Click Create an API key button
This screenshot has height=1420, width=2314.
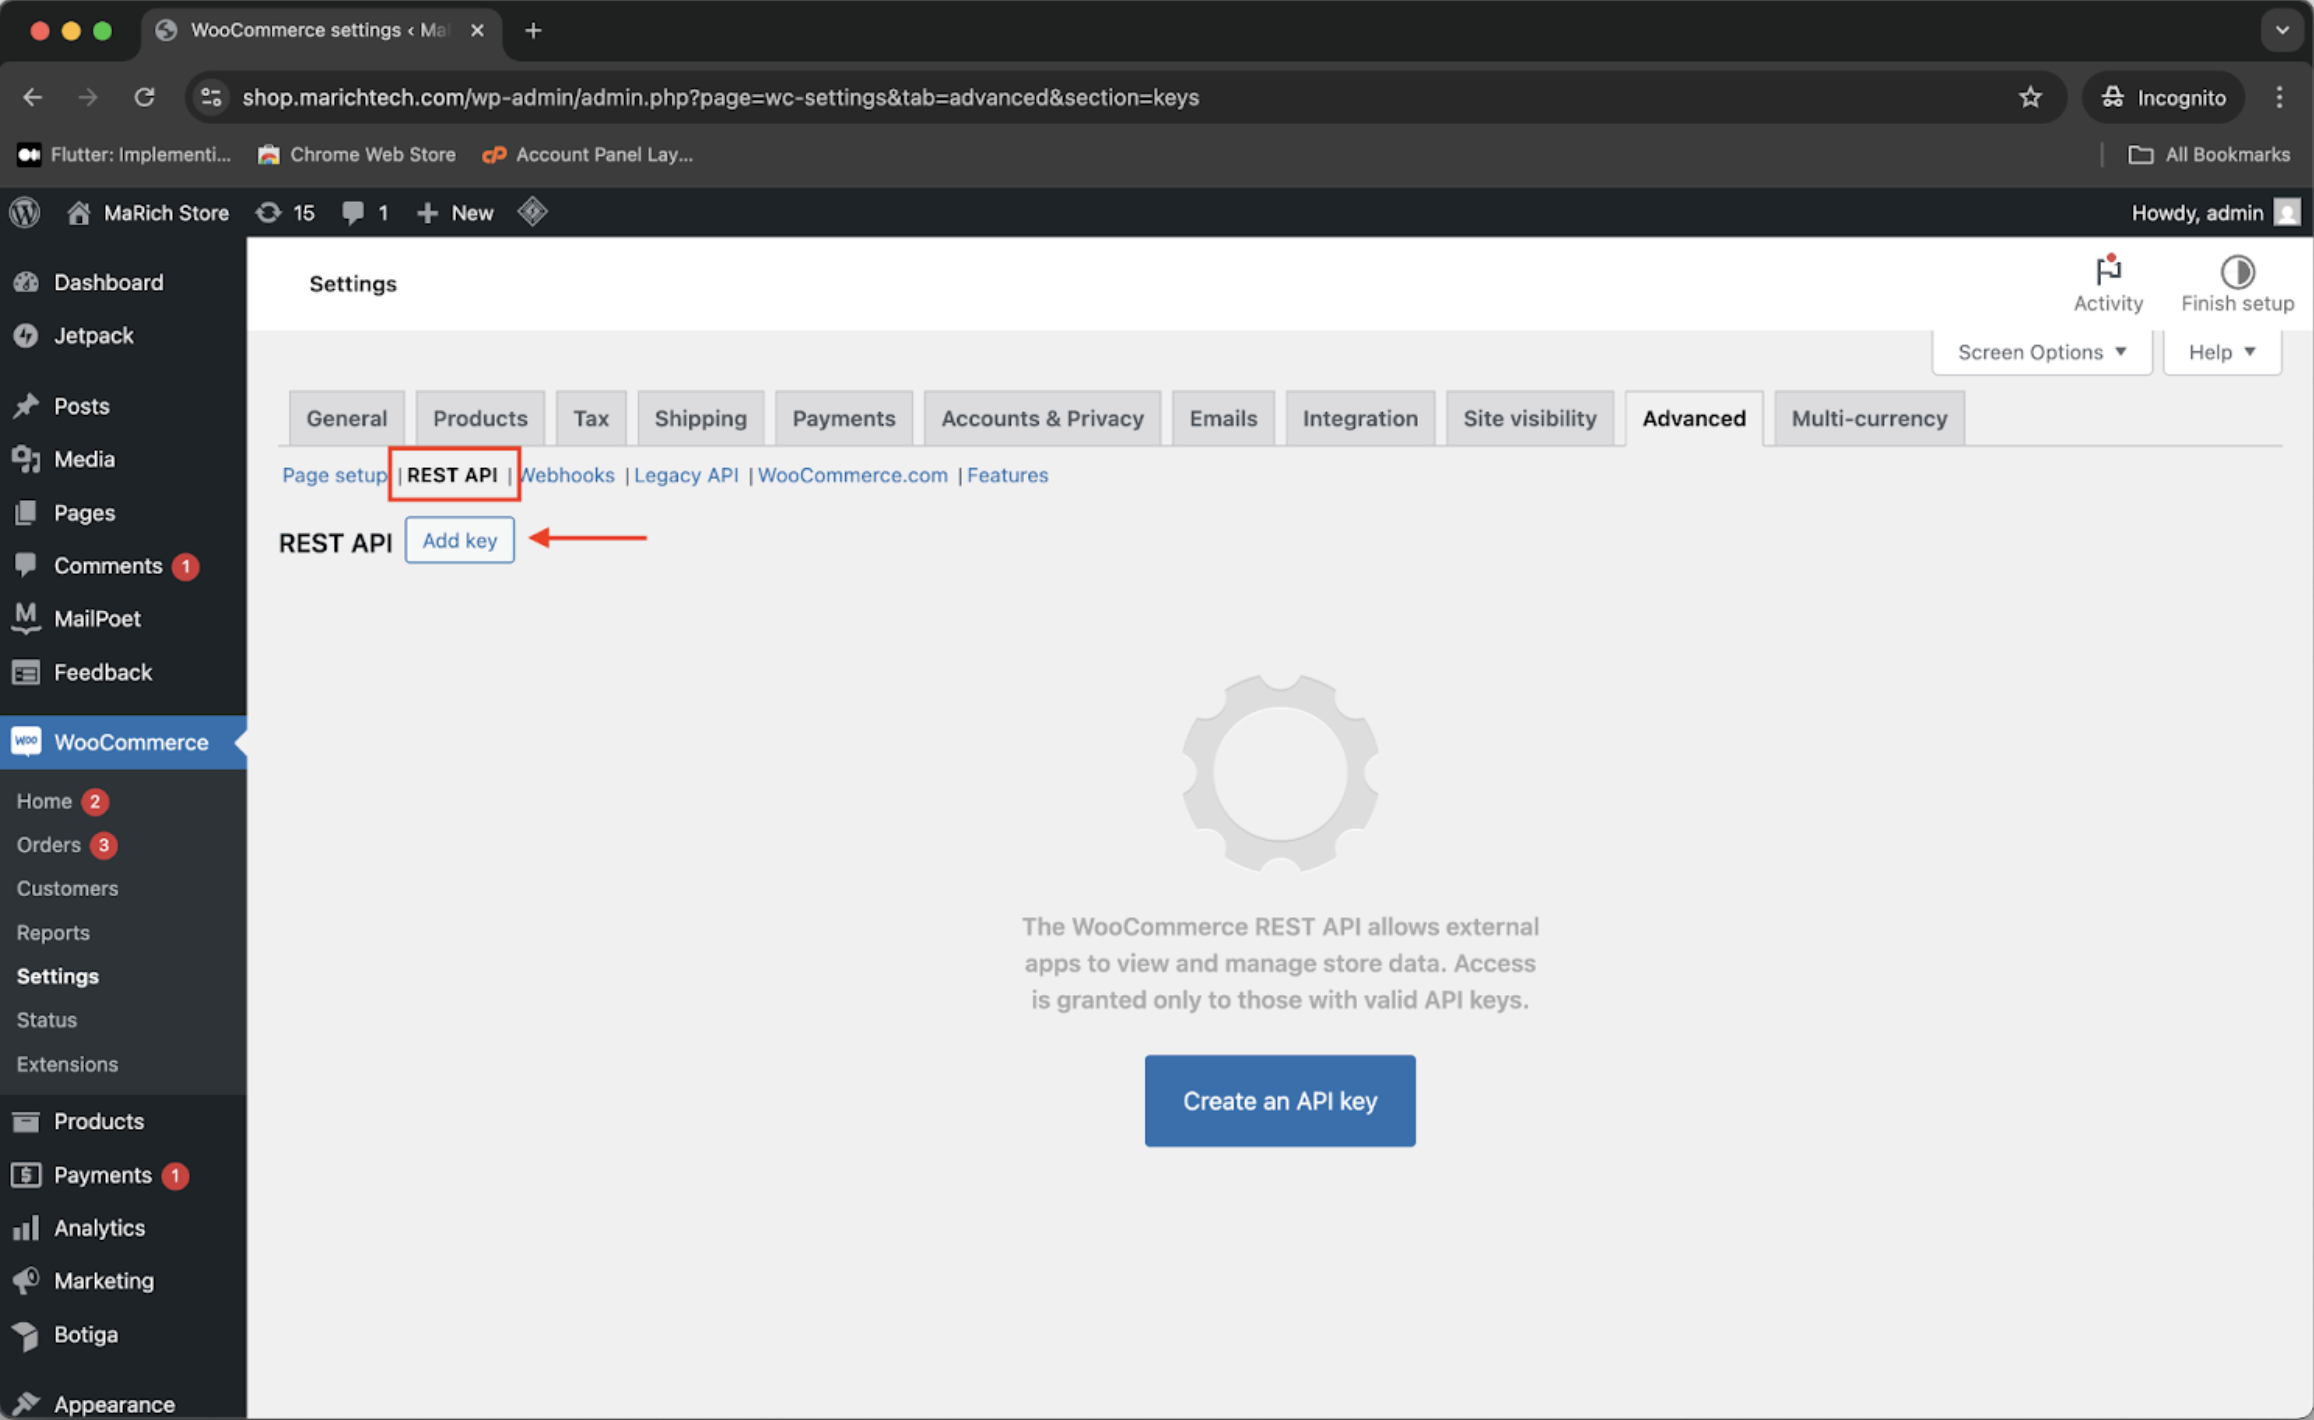pyautogui.click(x=1279, y=1100)
